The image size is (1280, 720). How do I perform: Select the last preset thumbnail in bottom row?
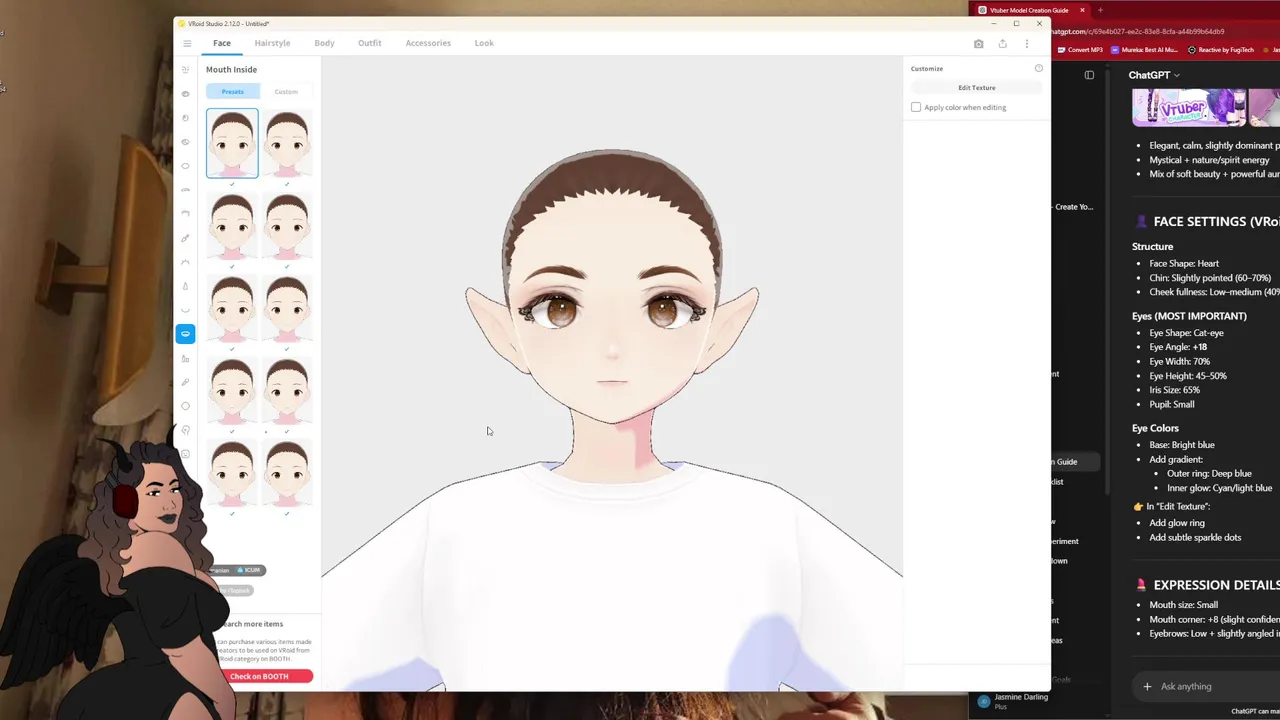287,473
